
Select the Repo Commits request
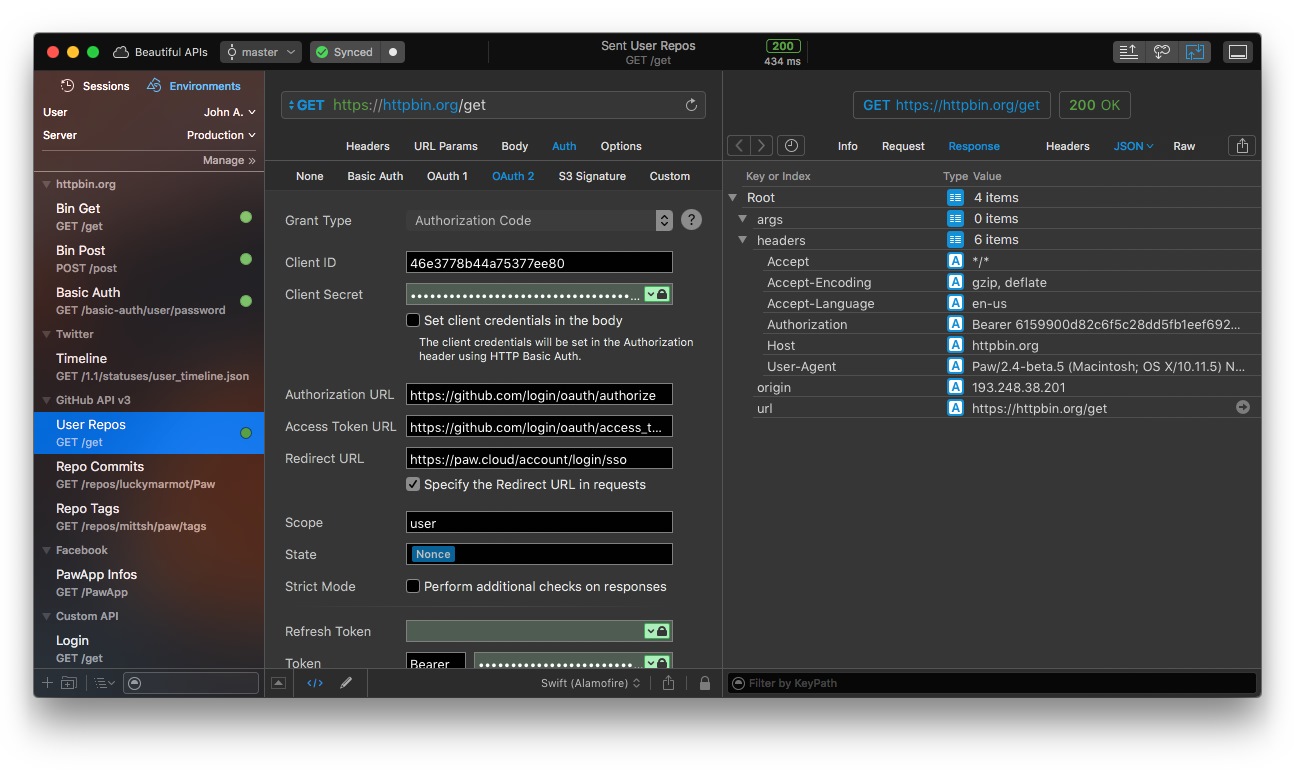tap(149, 475)
